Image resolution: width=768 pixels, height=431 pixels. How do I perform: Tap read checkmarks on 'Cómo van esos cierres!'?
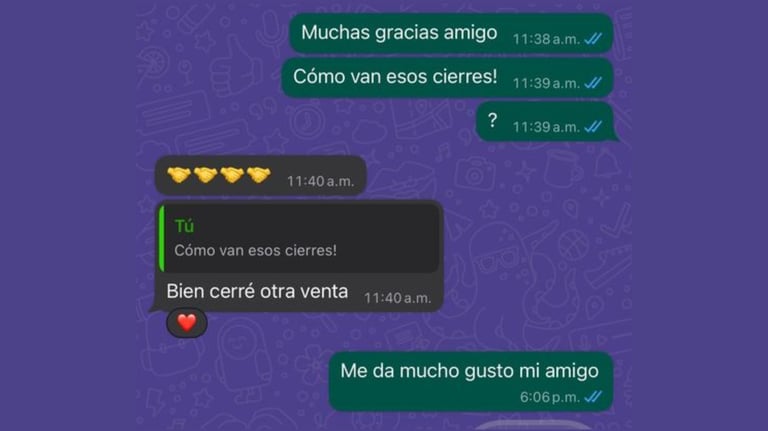(x=593, y=82)
